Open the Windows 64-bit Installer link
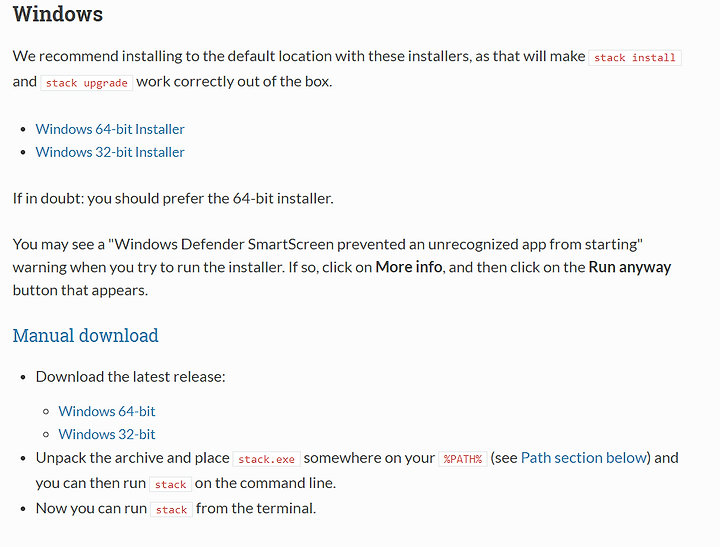720x547 pixels. point(110,129)
